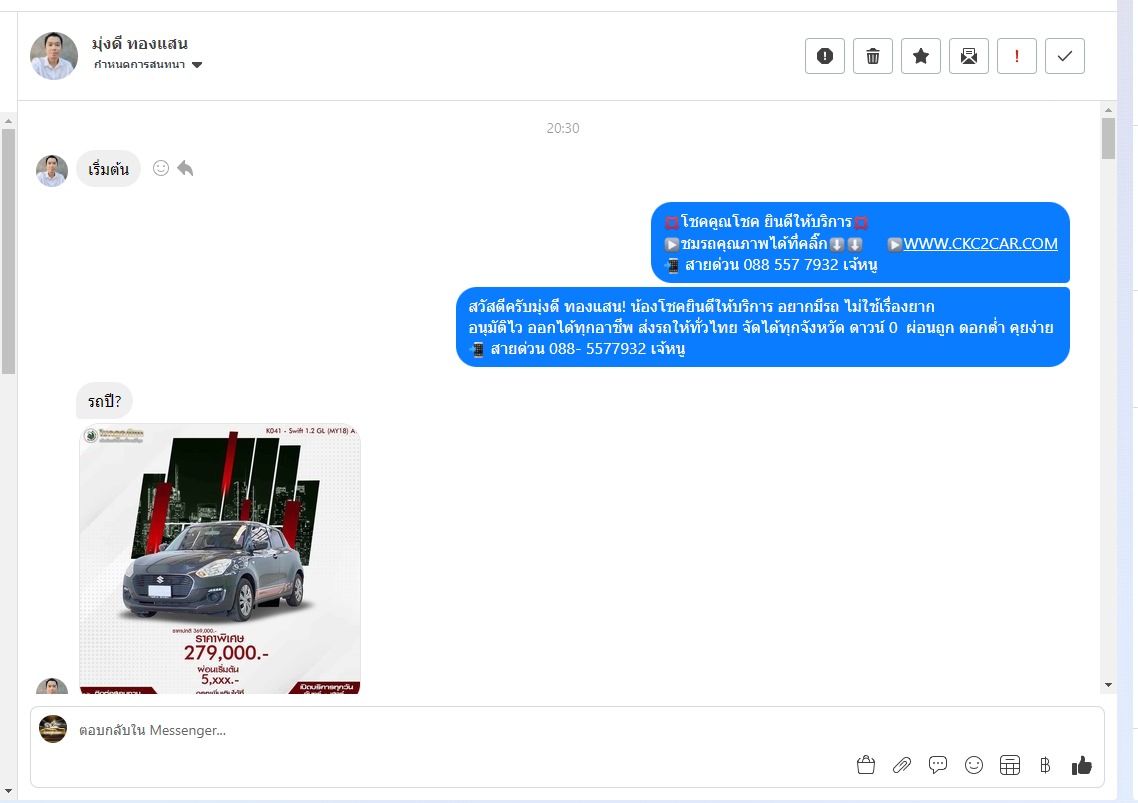Click the baht payment request icon

[x=1045, y=765]
